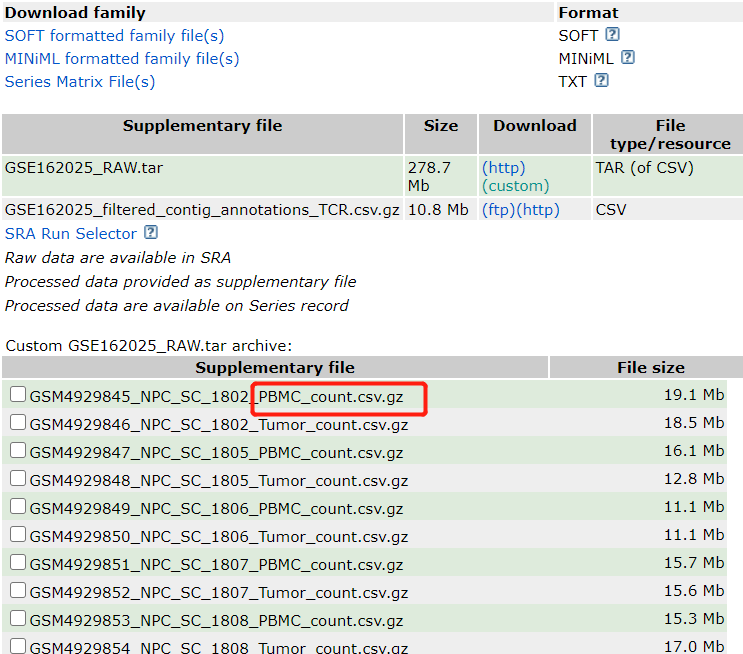Click help icon beside MINiML format
This screenshot has height=654, width=743.
[627, 58]
